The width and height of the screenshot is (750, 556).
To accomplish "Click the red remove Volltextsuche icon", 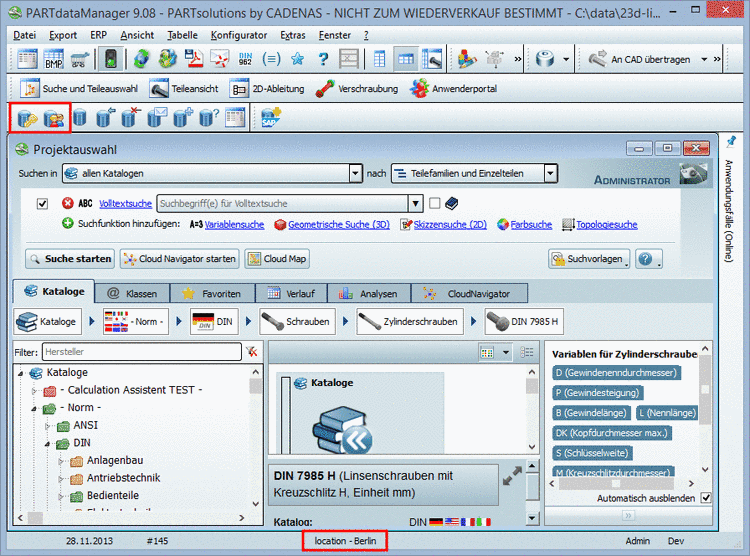I will pos(67,203).
